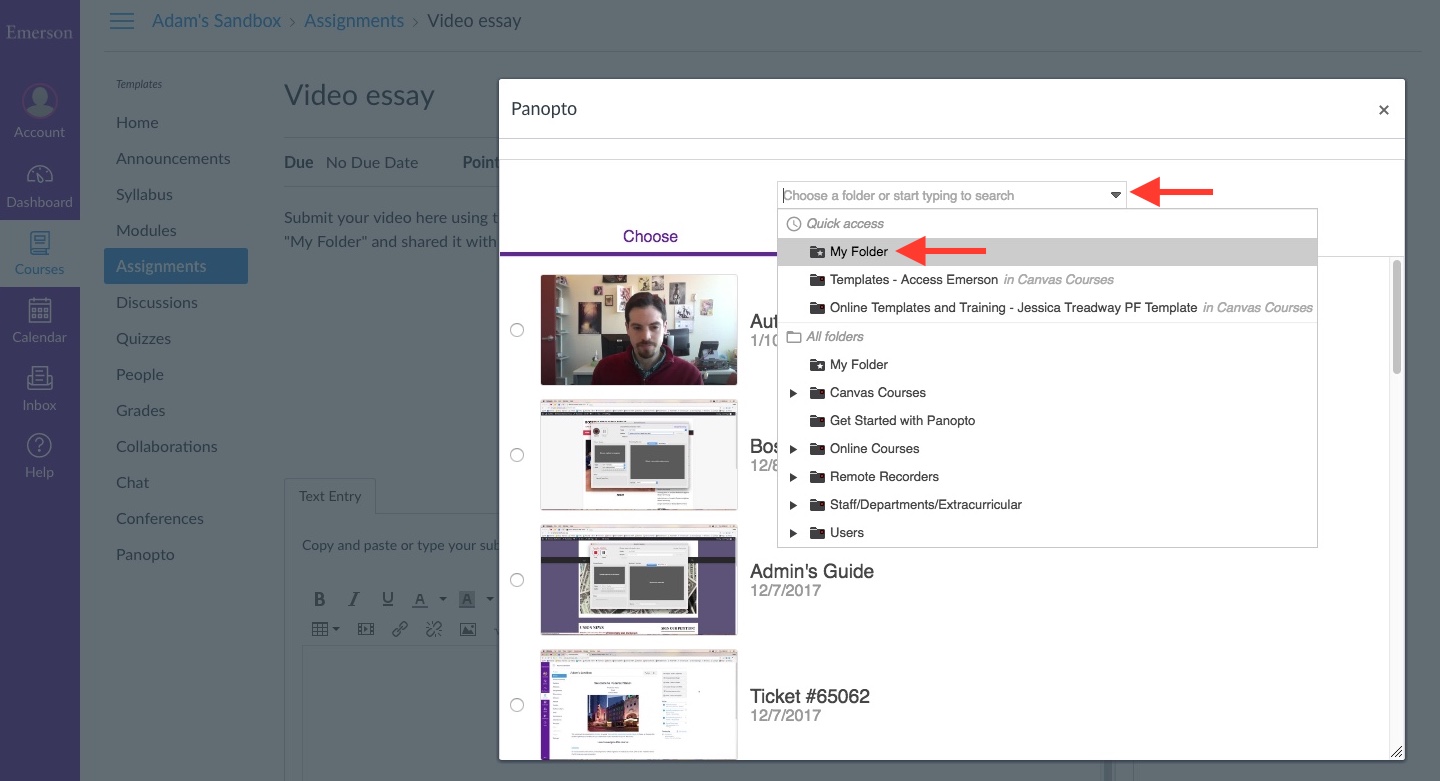
Task: Switch to the Choose tab in Panopto
Action: (x=650, y=236)
